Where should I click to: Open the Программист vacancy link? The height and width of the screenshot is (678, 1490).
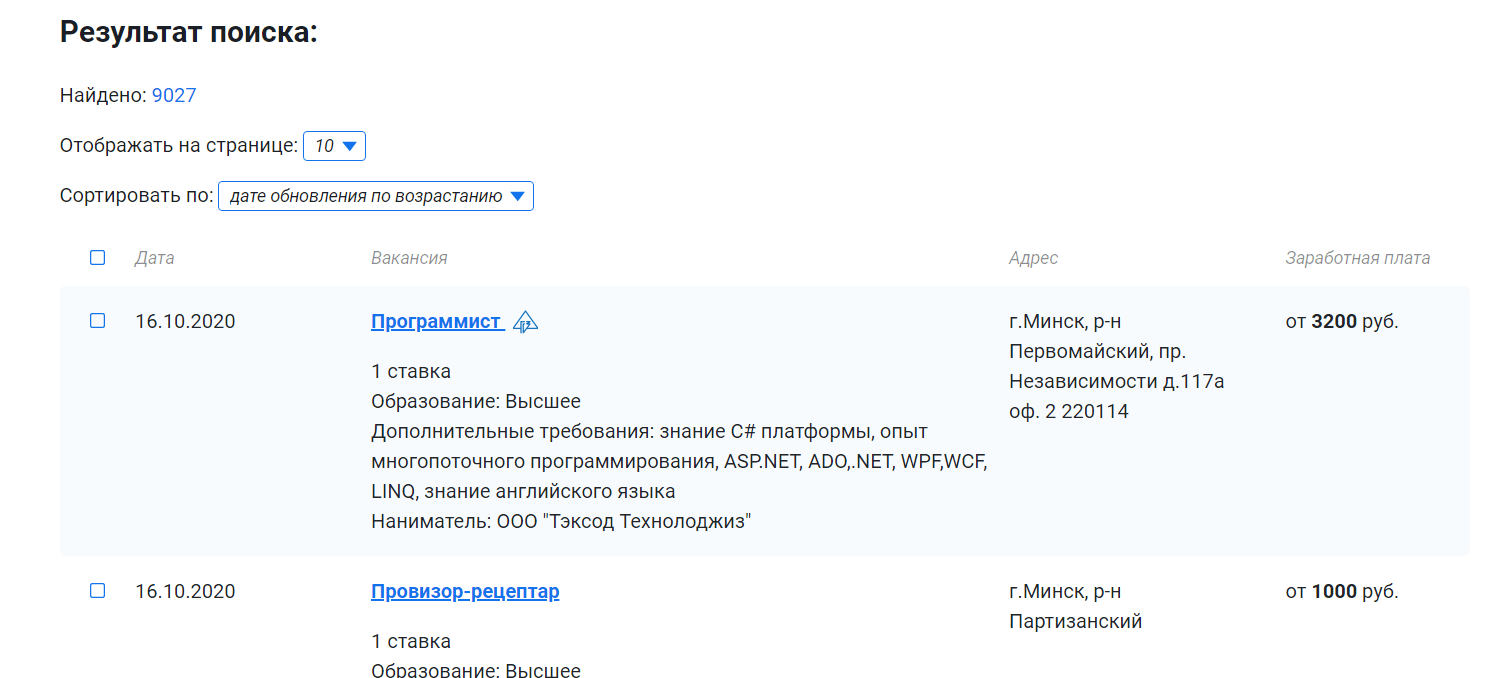pos(436,322)
